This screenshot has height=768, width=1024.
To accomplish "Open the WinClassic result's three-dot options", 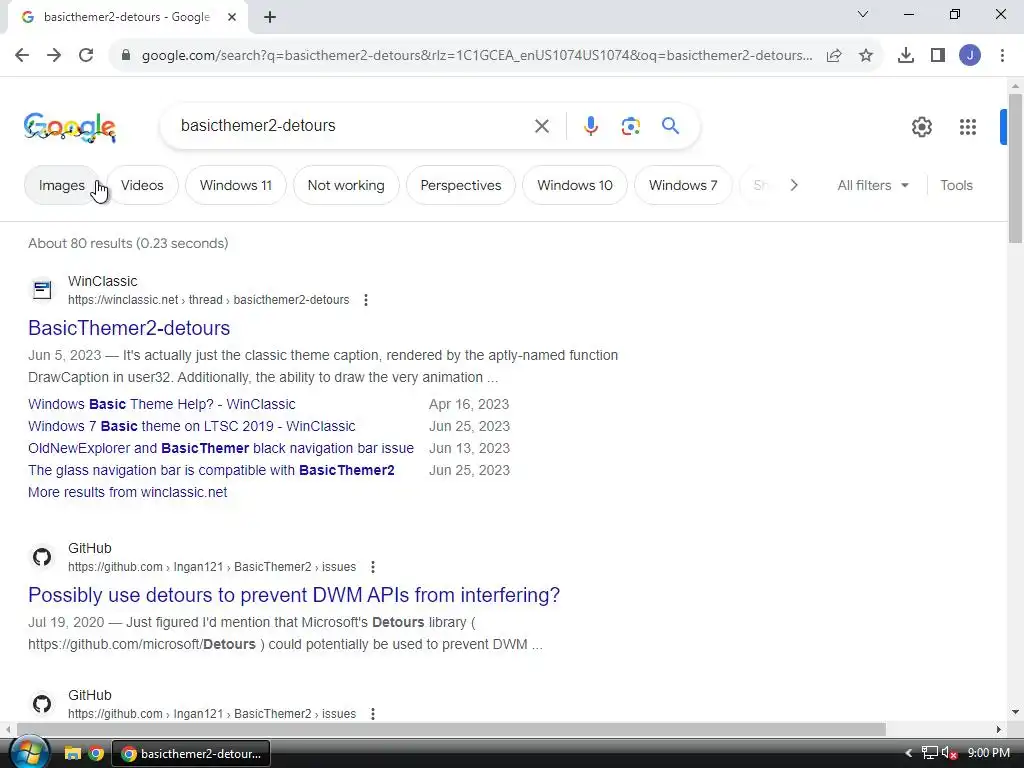I will tap(366, 300).
